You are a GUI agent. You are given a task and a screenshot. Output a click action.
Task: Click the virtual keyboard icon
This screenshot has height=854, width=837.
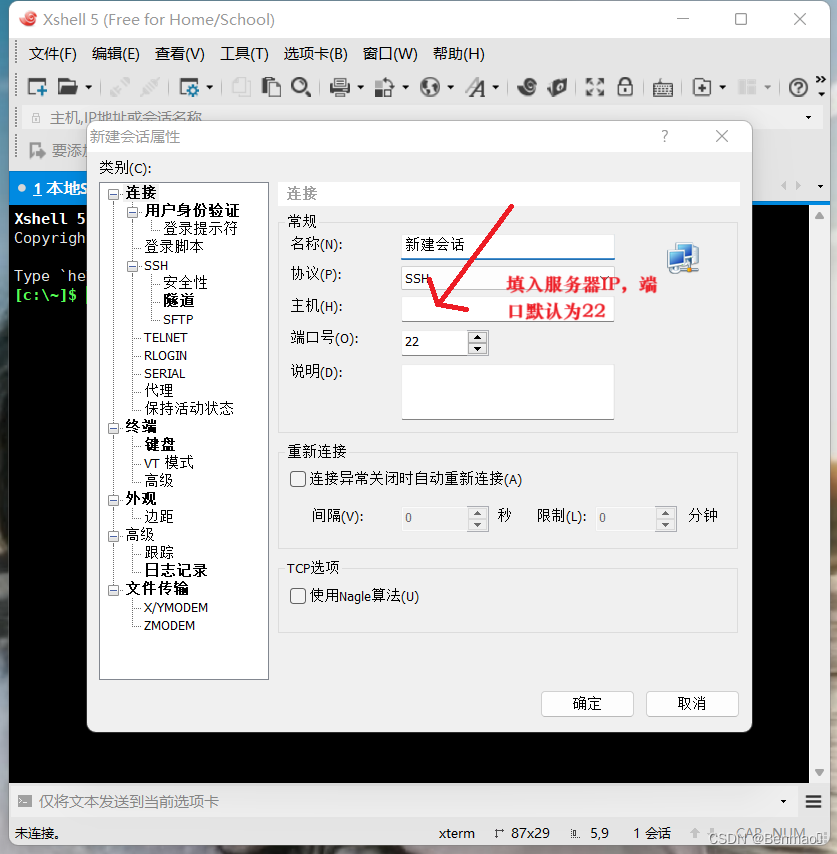tap(662, 88)
